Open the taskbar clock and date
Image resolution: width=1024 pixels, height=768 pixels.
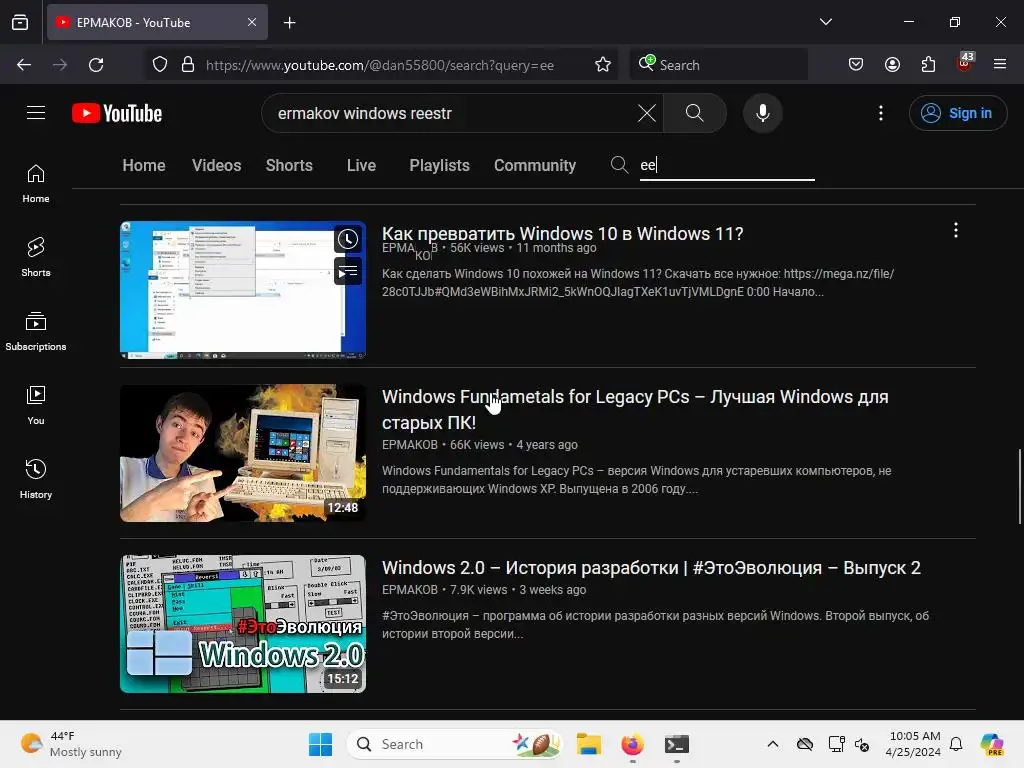tap(914, 744)
